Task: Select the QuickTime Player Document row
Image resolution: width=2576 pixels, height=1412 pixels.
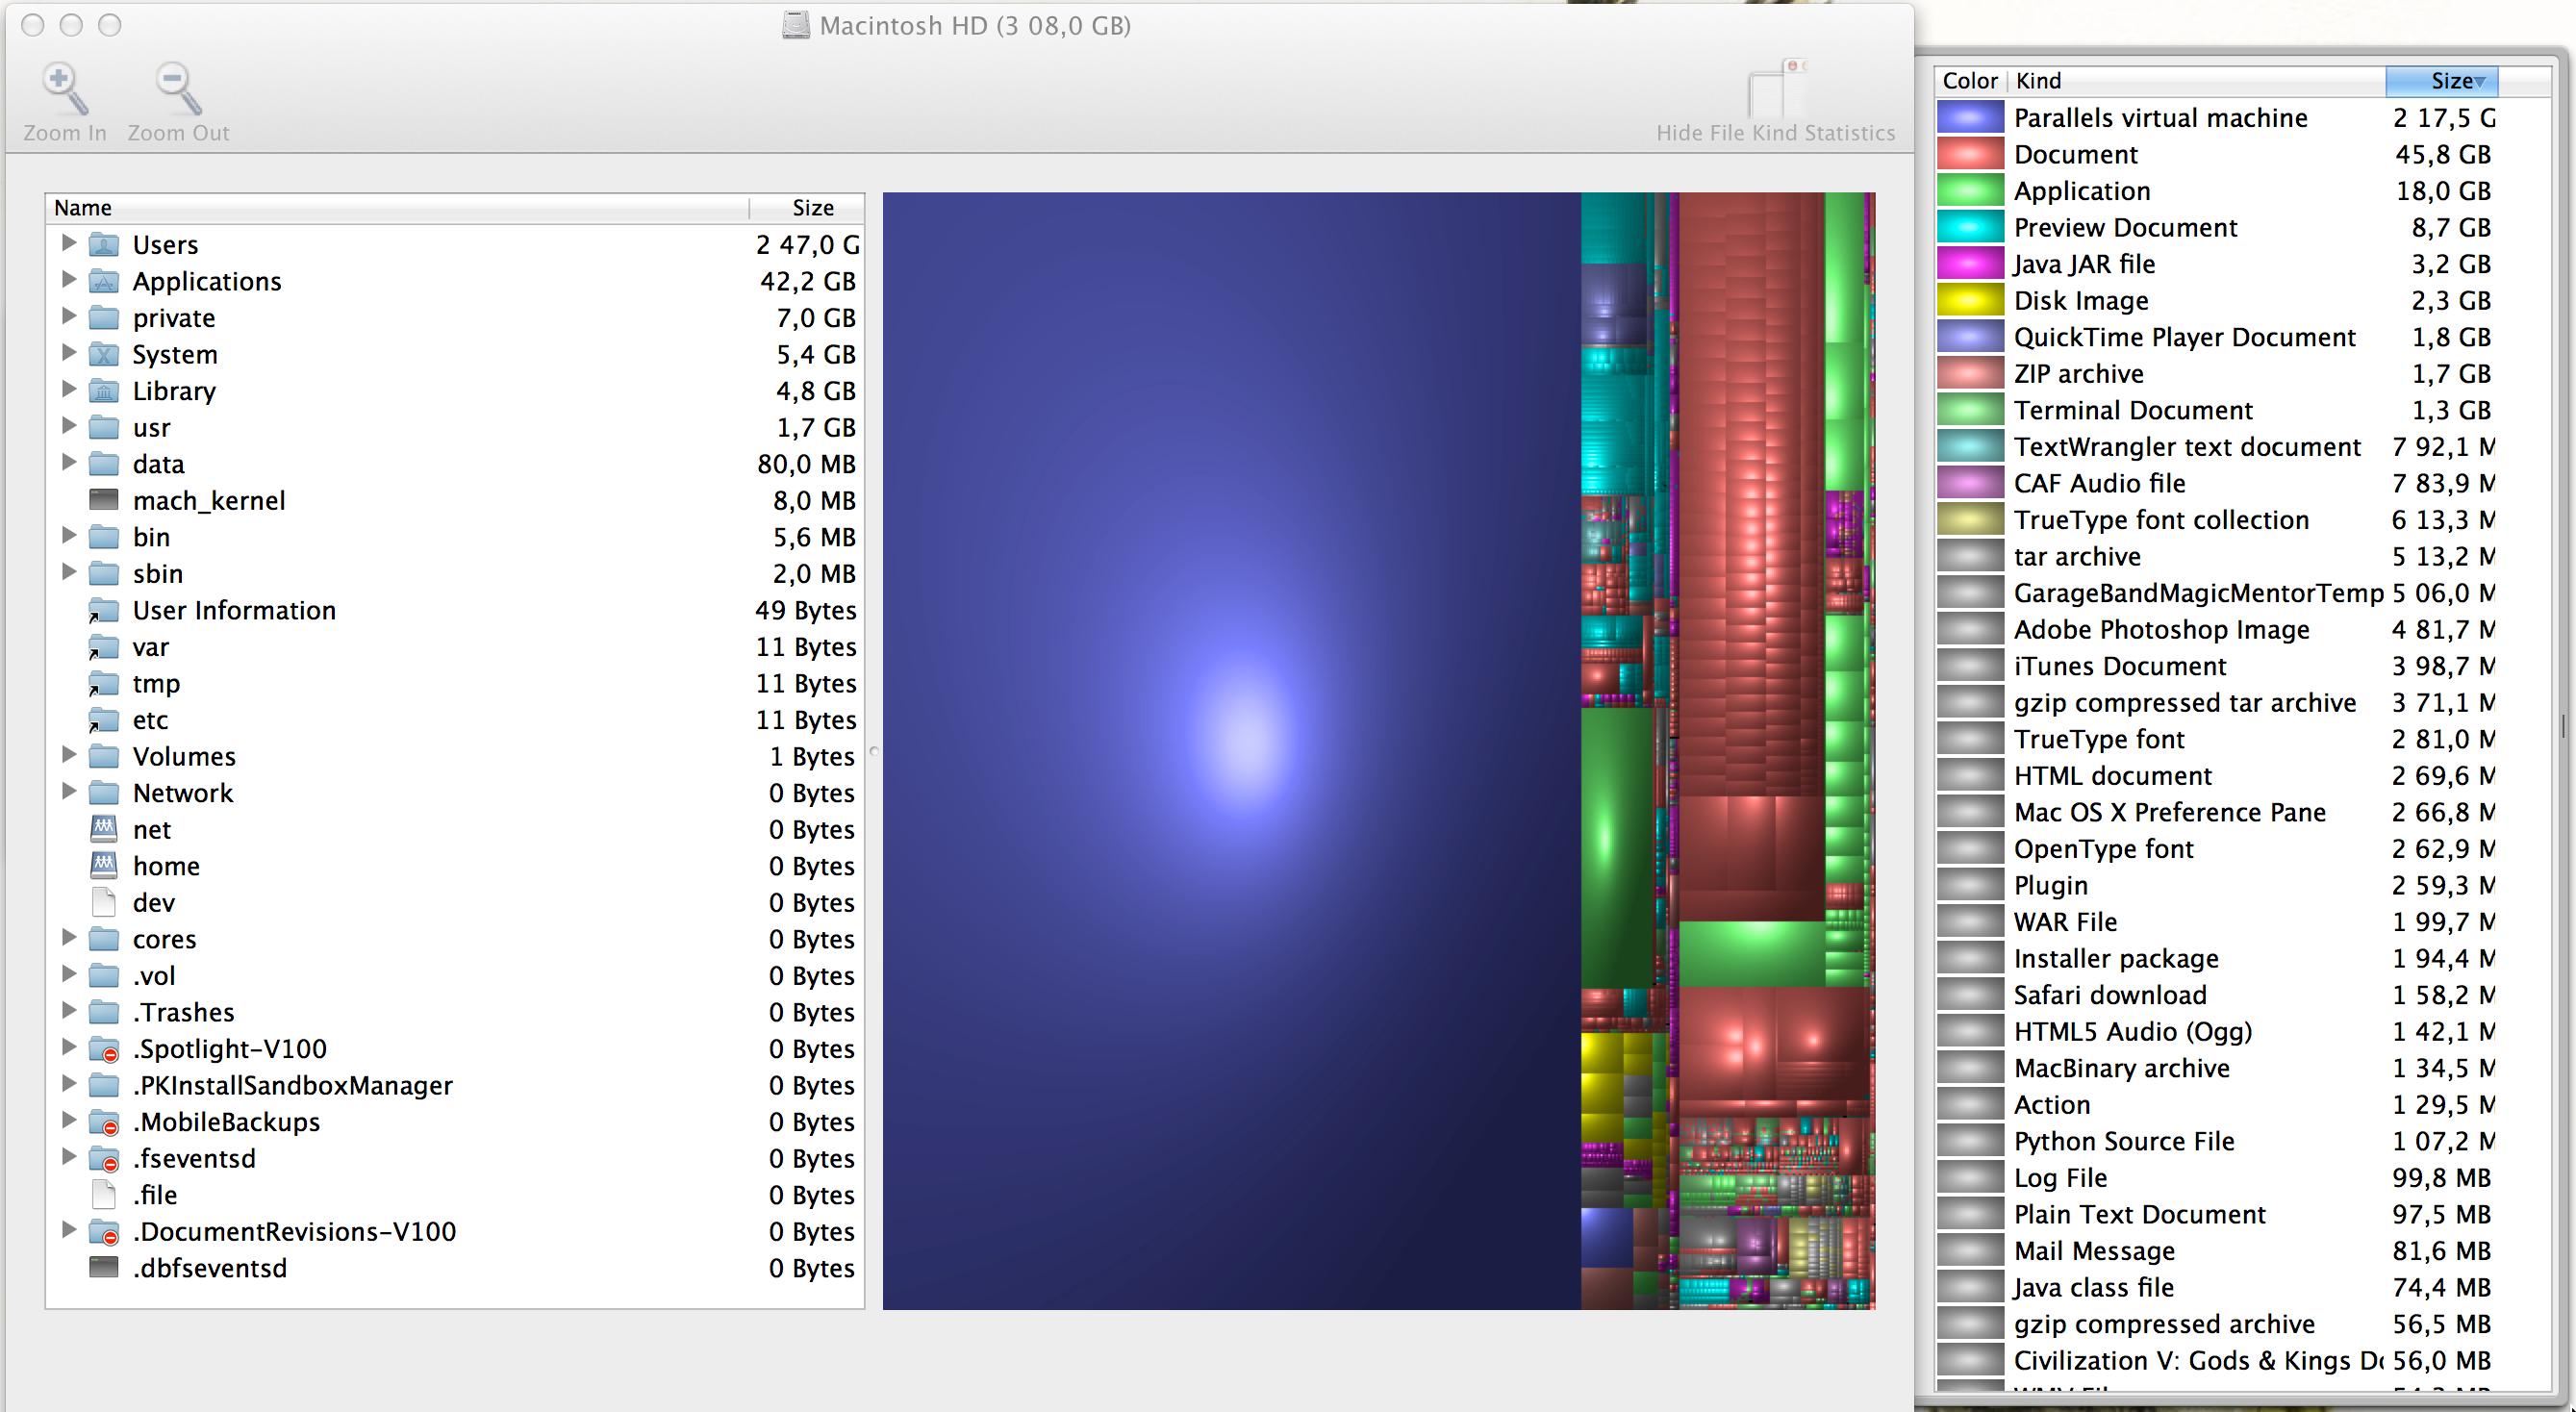Action: [x=2216, y=337]
